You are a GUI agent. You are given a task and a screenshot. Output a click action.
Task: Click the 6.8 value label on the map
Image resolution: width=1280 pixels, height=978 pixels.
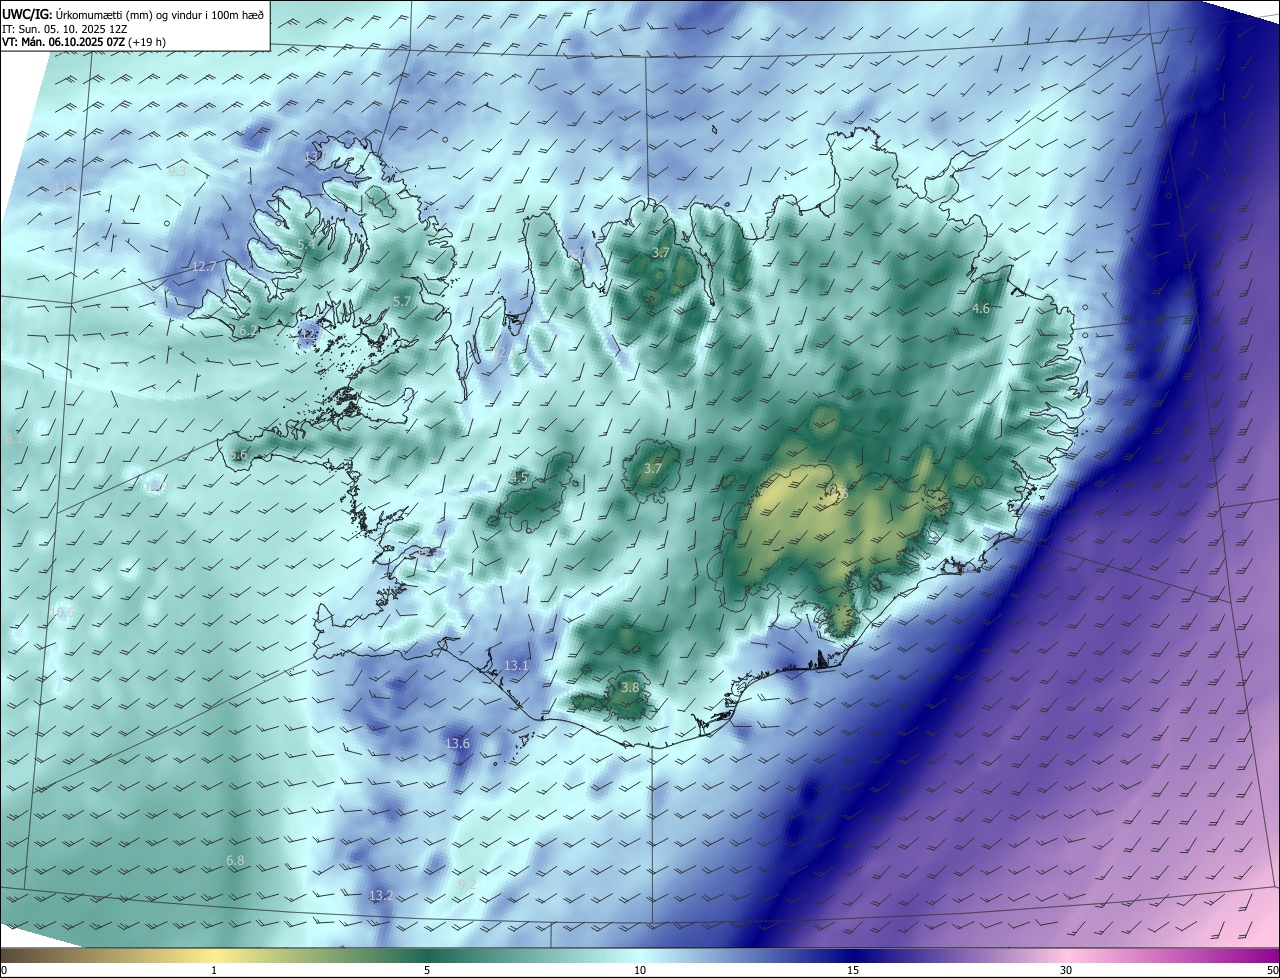[235, 860]
